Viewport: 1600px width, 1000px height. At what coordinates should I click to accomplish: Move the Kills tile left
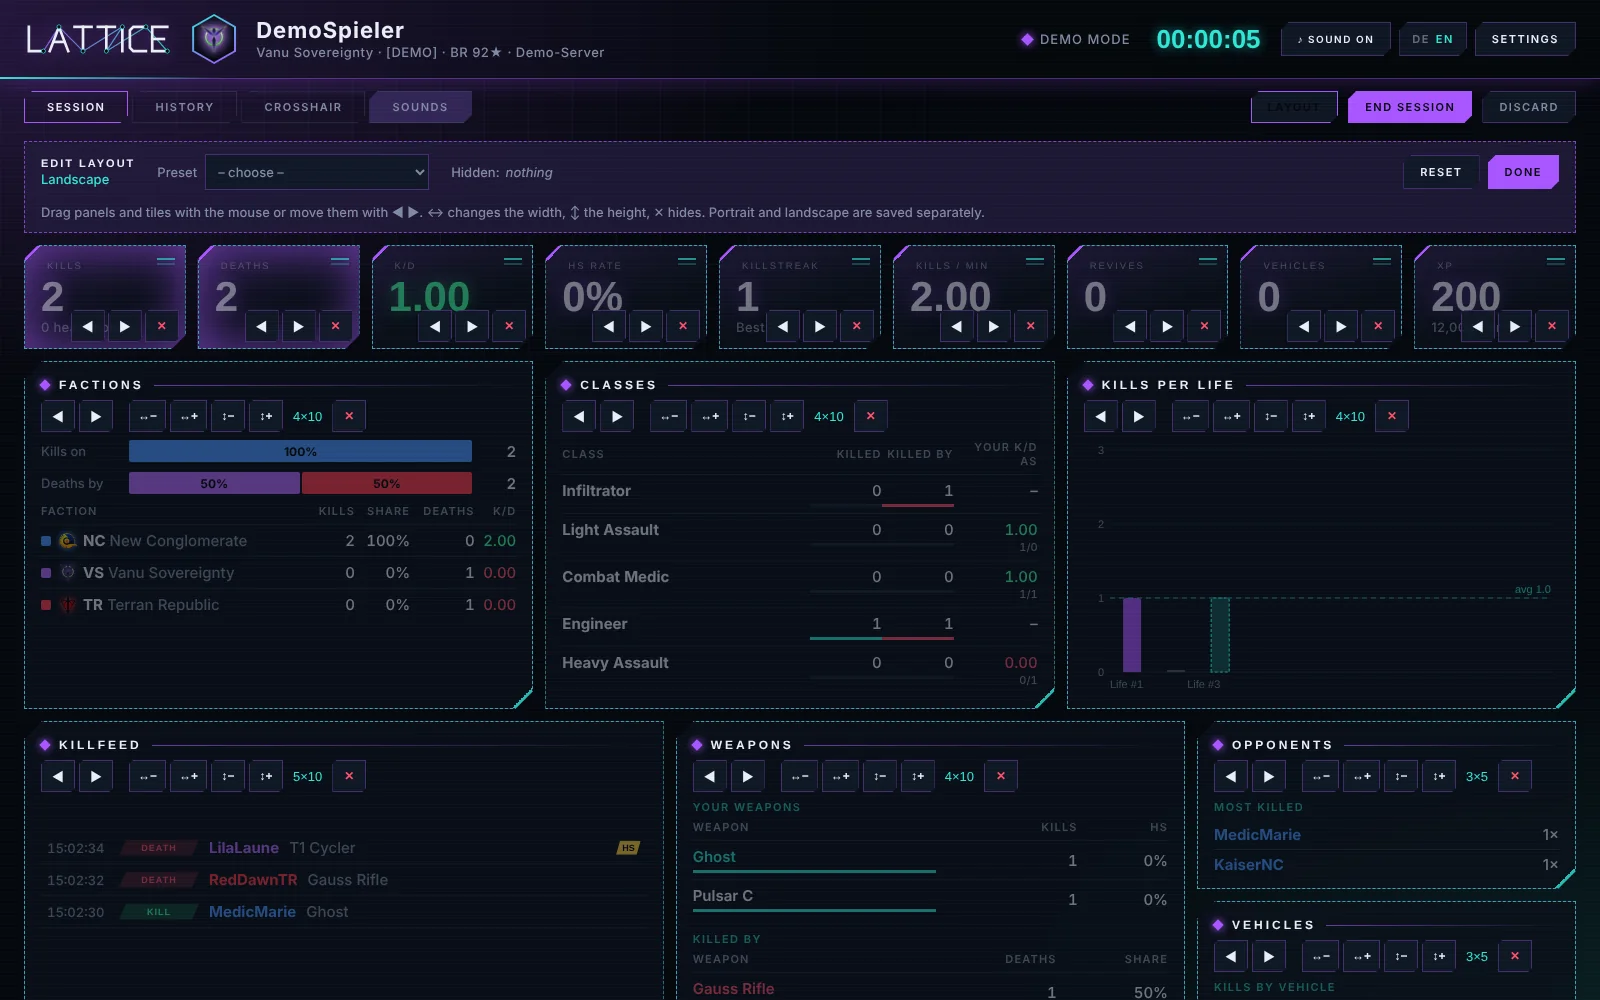[88, 326]
